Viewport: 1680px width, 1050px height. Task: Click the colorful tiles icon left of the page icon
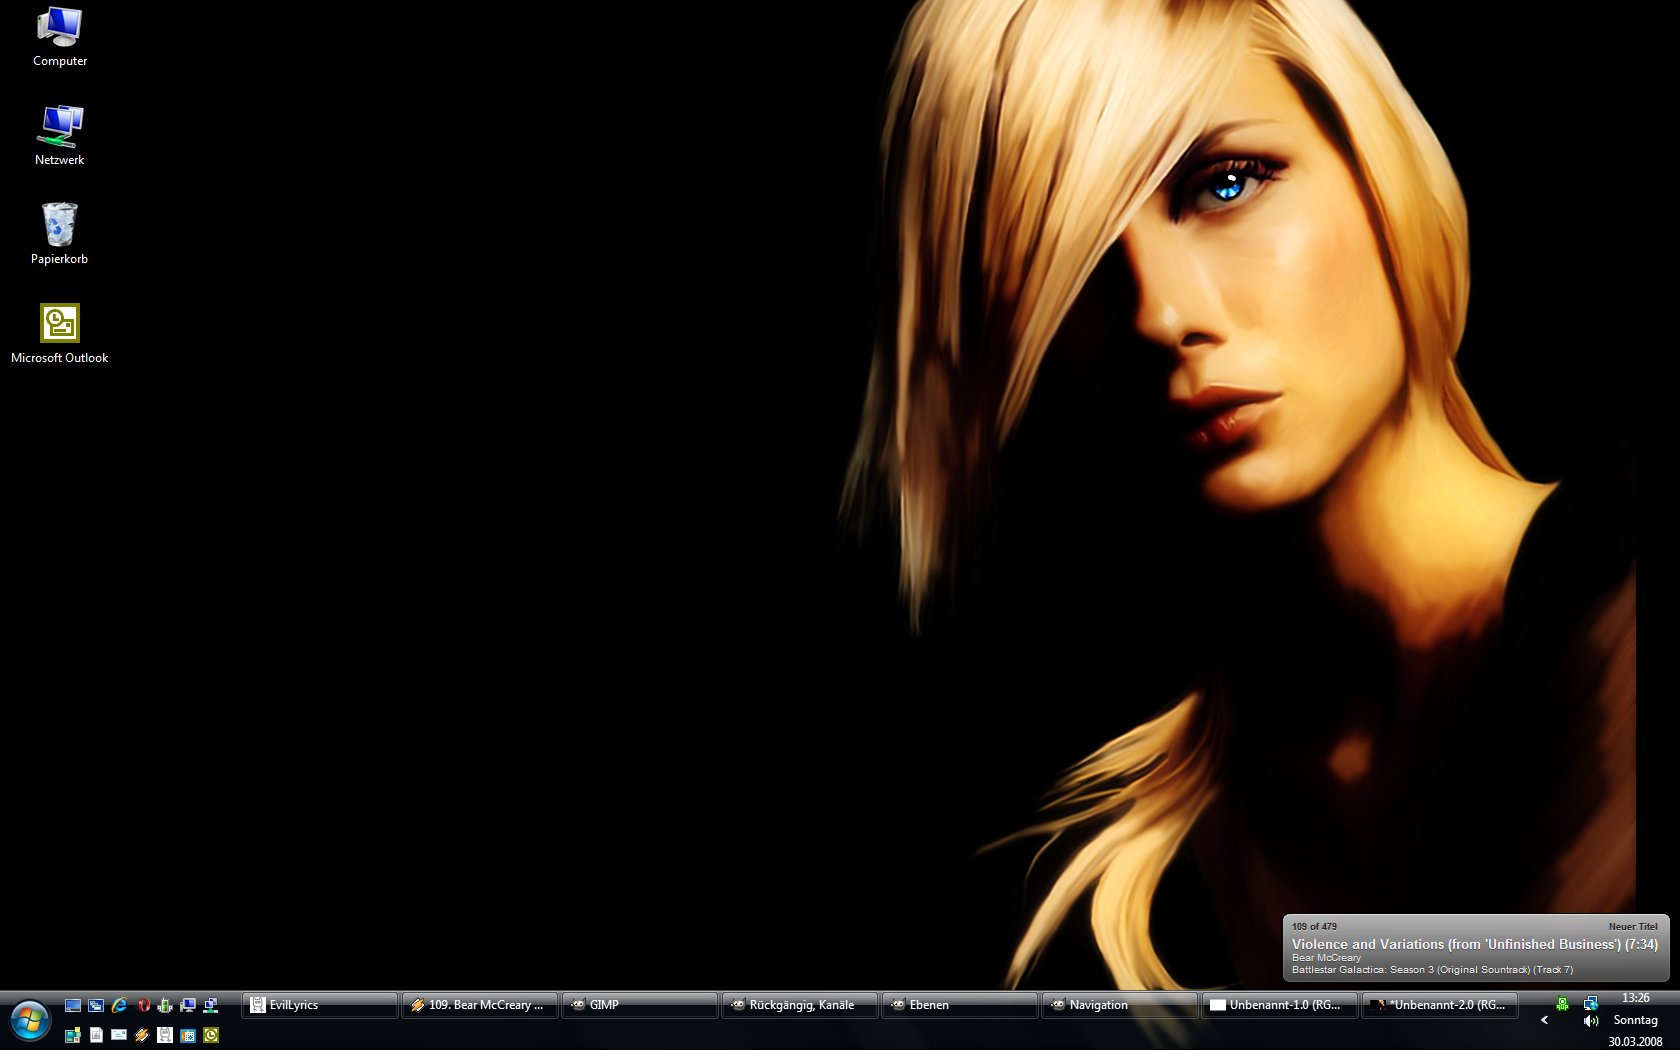[x=73, y=1035]
